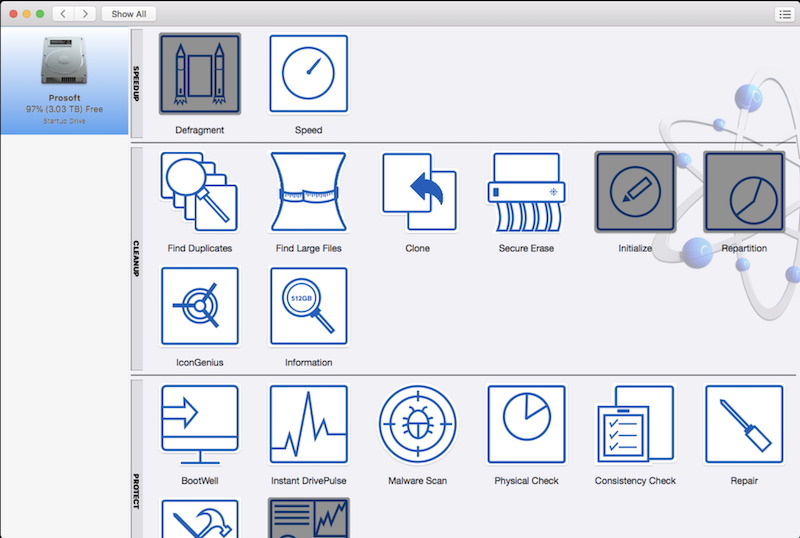Screen dimensions: 800x538
Task: Select Instant DrivePulse tool
Action: (309, 424)
